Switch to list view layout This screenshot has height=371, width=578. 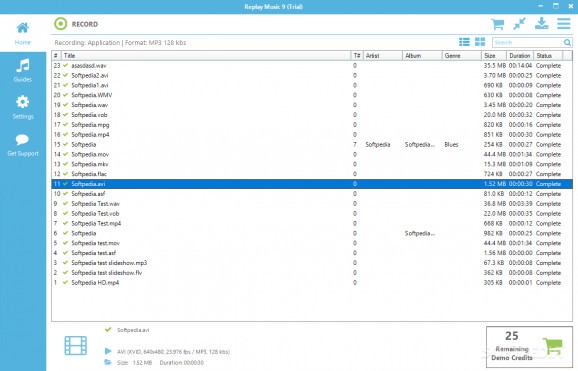(464, 42)
